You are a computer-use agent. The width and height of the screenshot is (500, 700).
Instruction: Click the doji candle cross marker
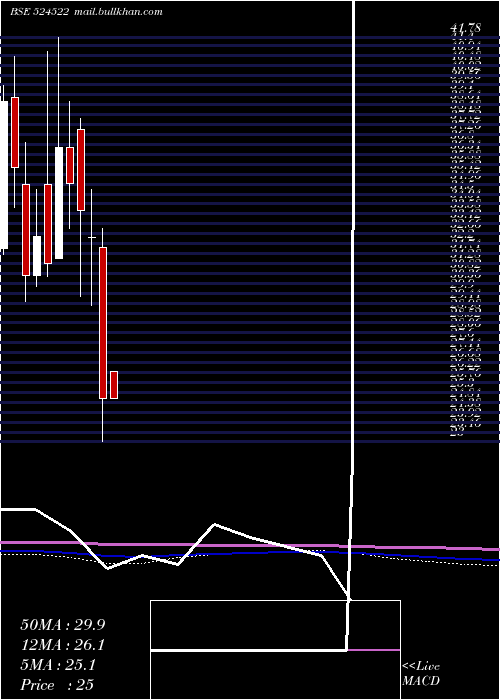point(92,238)
